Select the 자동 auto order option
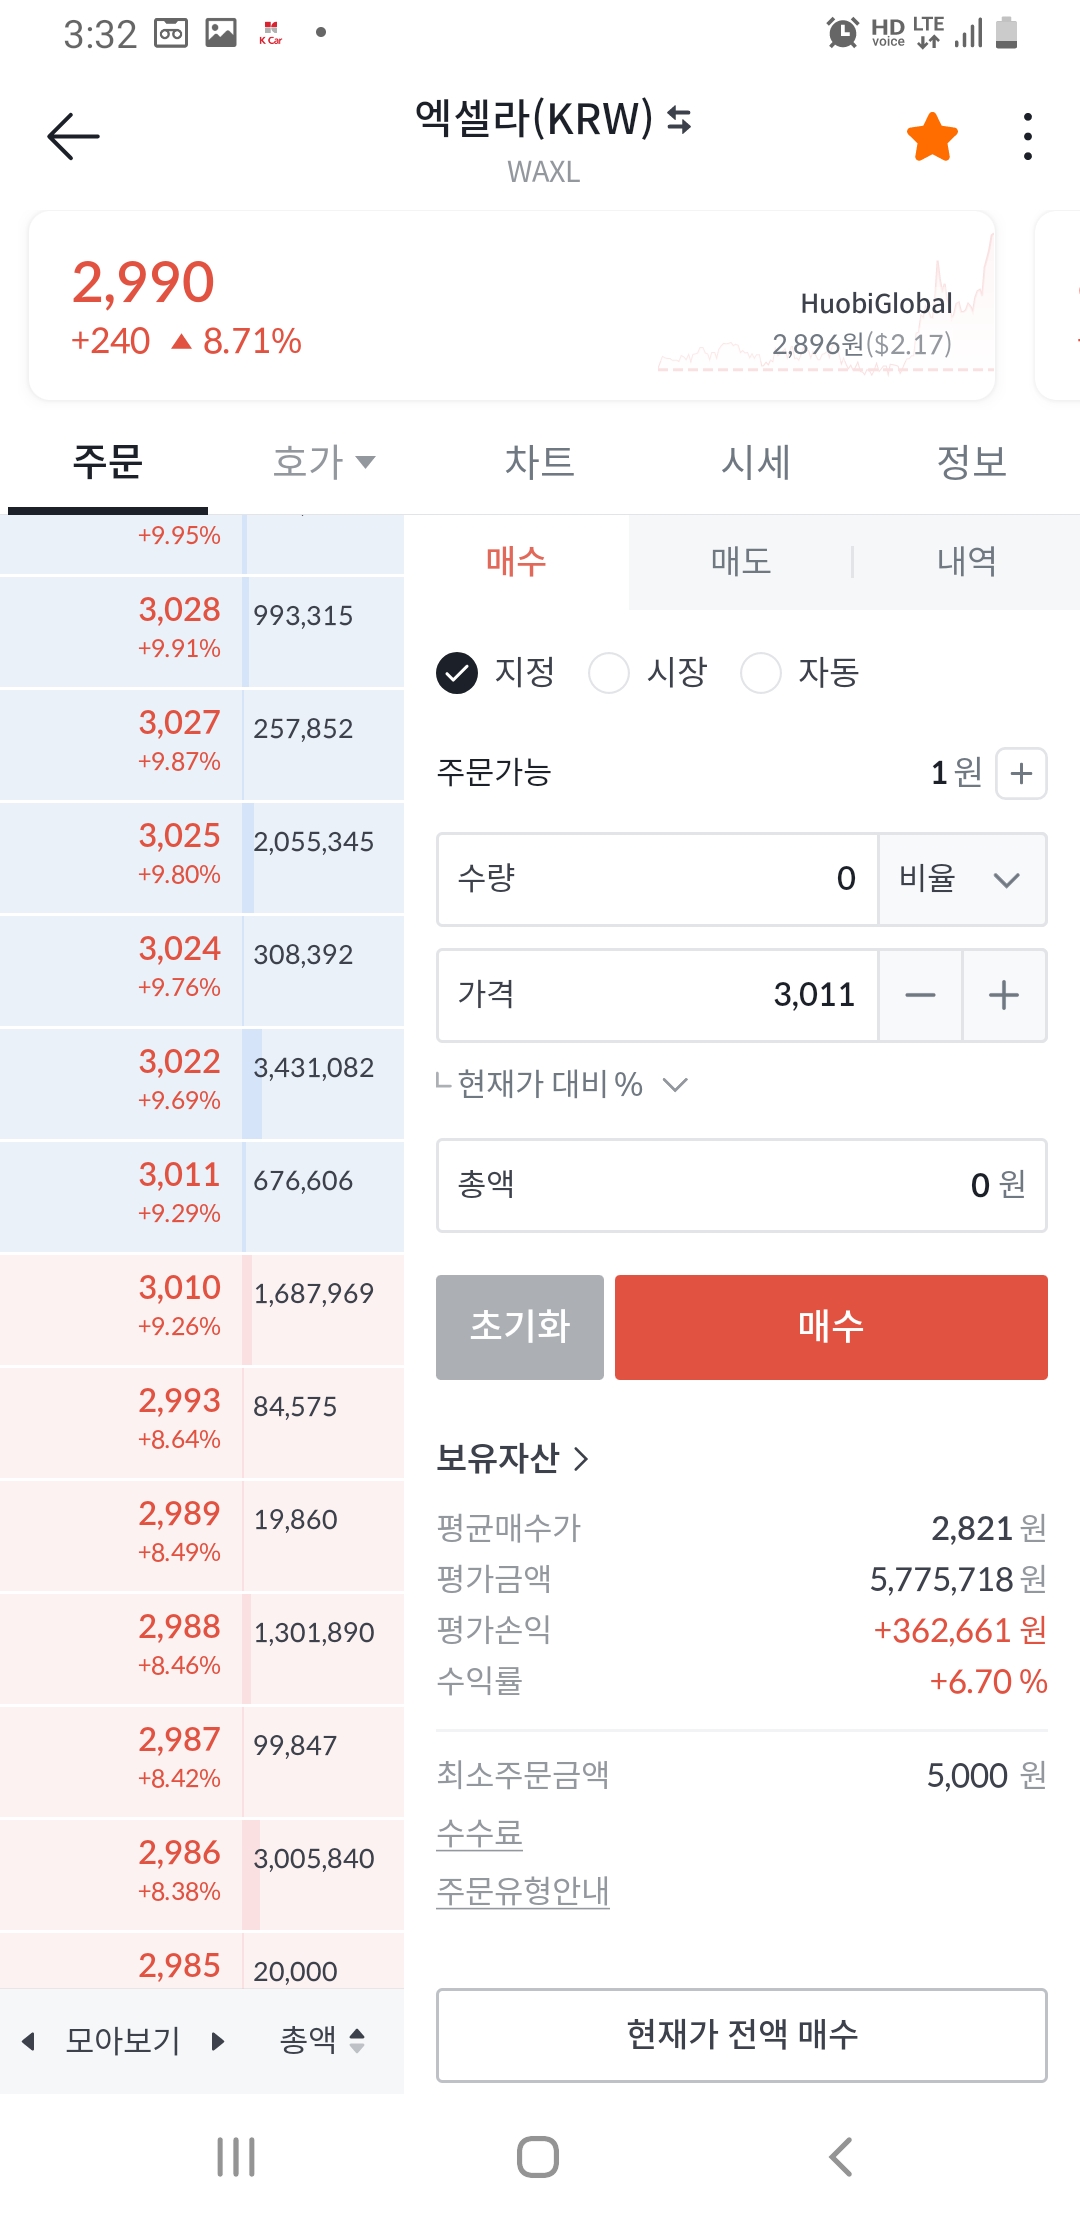 (x=761, y=673)
